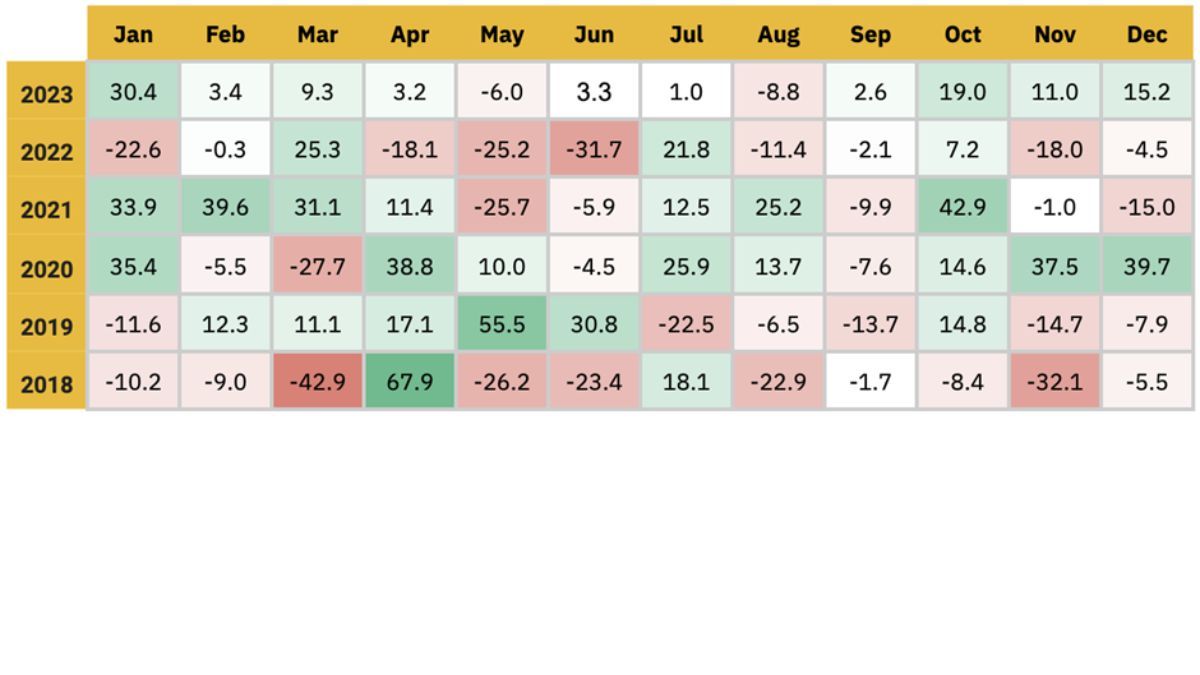Select the Aug column header
The width and height of the screenshot is (1200, 675).
click(x=778, y=34)
